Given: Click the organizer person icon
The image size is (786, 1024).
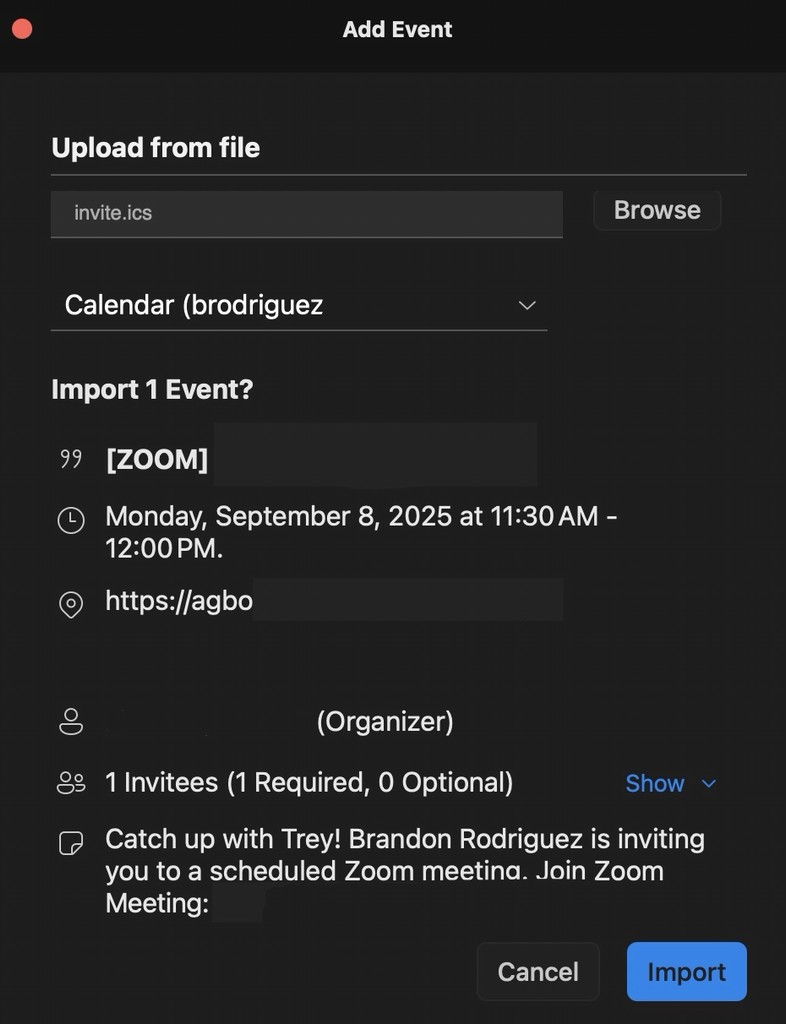Looking at the screenshot, I should [71, 722].
